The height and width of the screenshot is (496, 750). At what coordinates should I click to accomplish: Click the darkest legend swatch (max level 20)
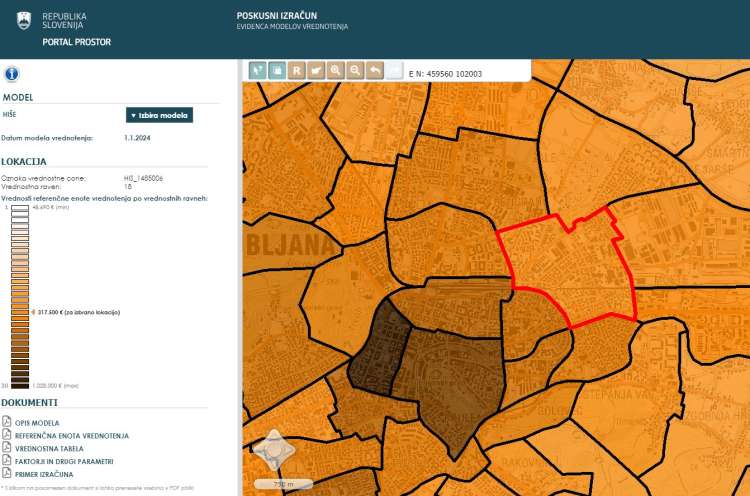tap(20, 386)
